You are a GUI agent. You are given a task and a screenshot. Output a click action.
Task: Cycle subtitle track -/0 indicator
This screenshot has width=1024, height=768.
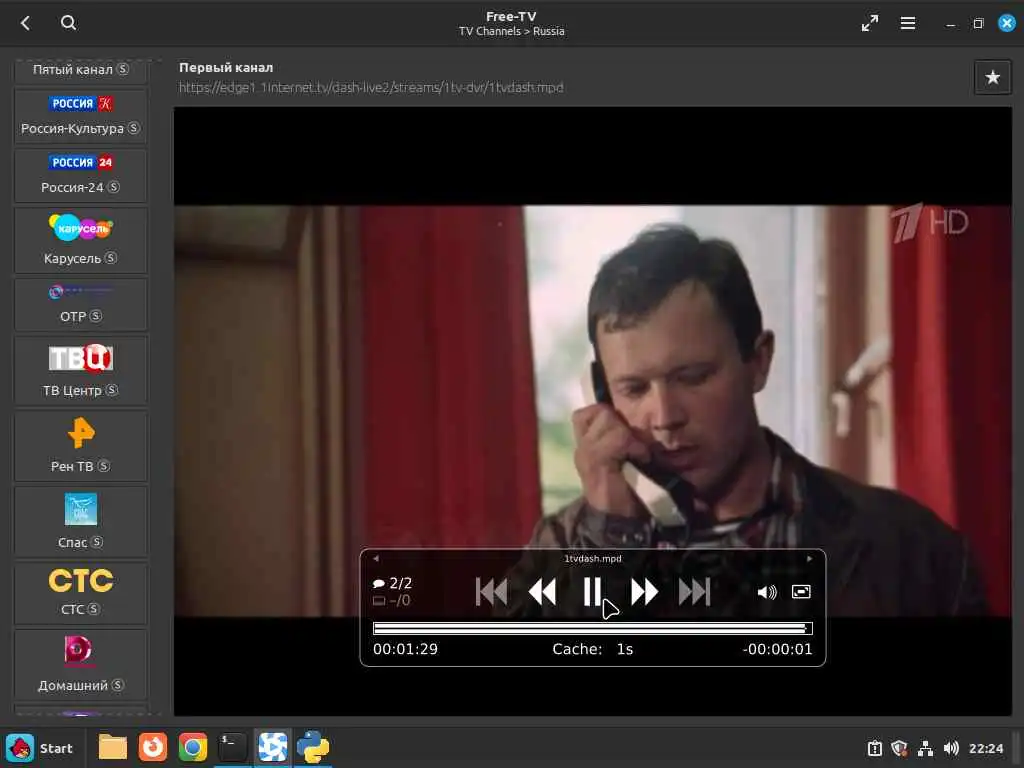point(392,600)
